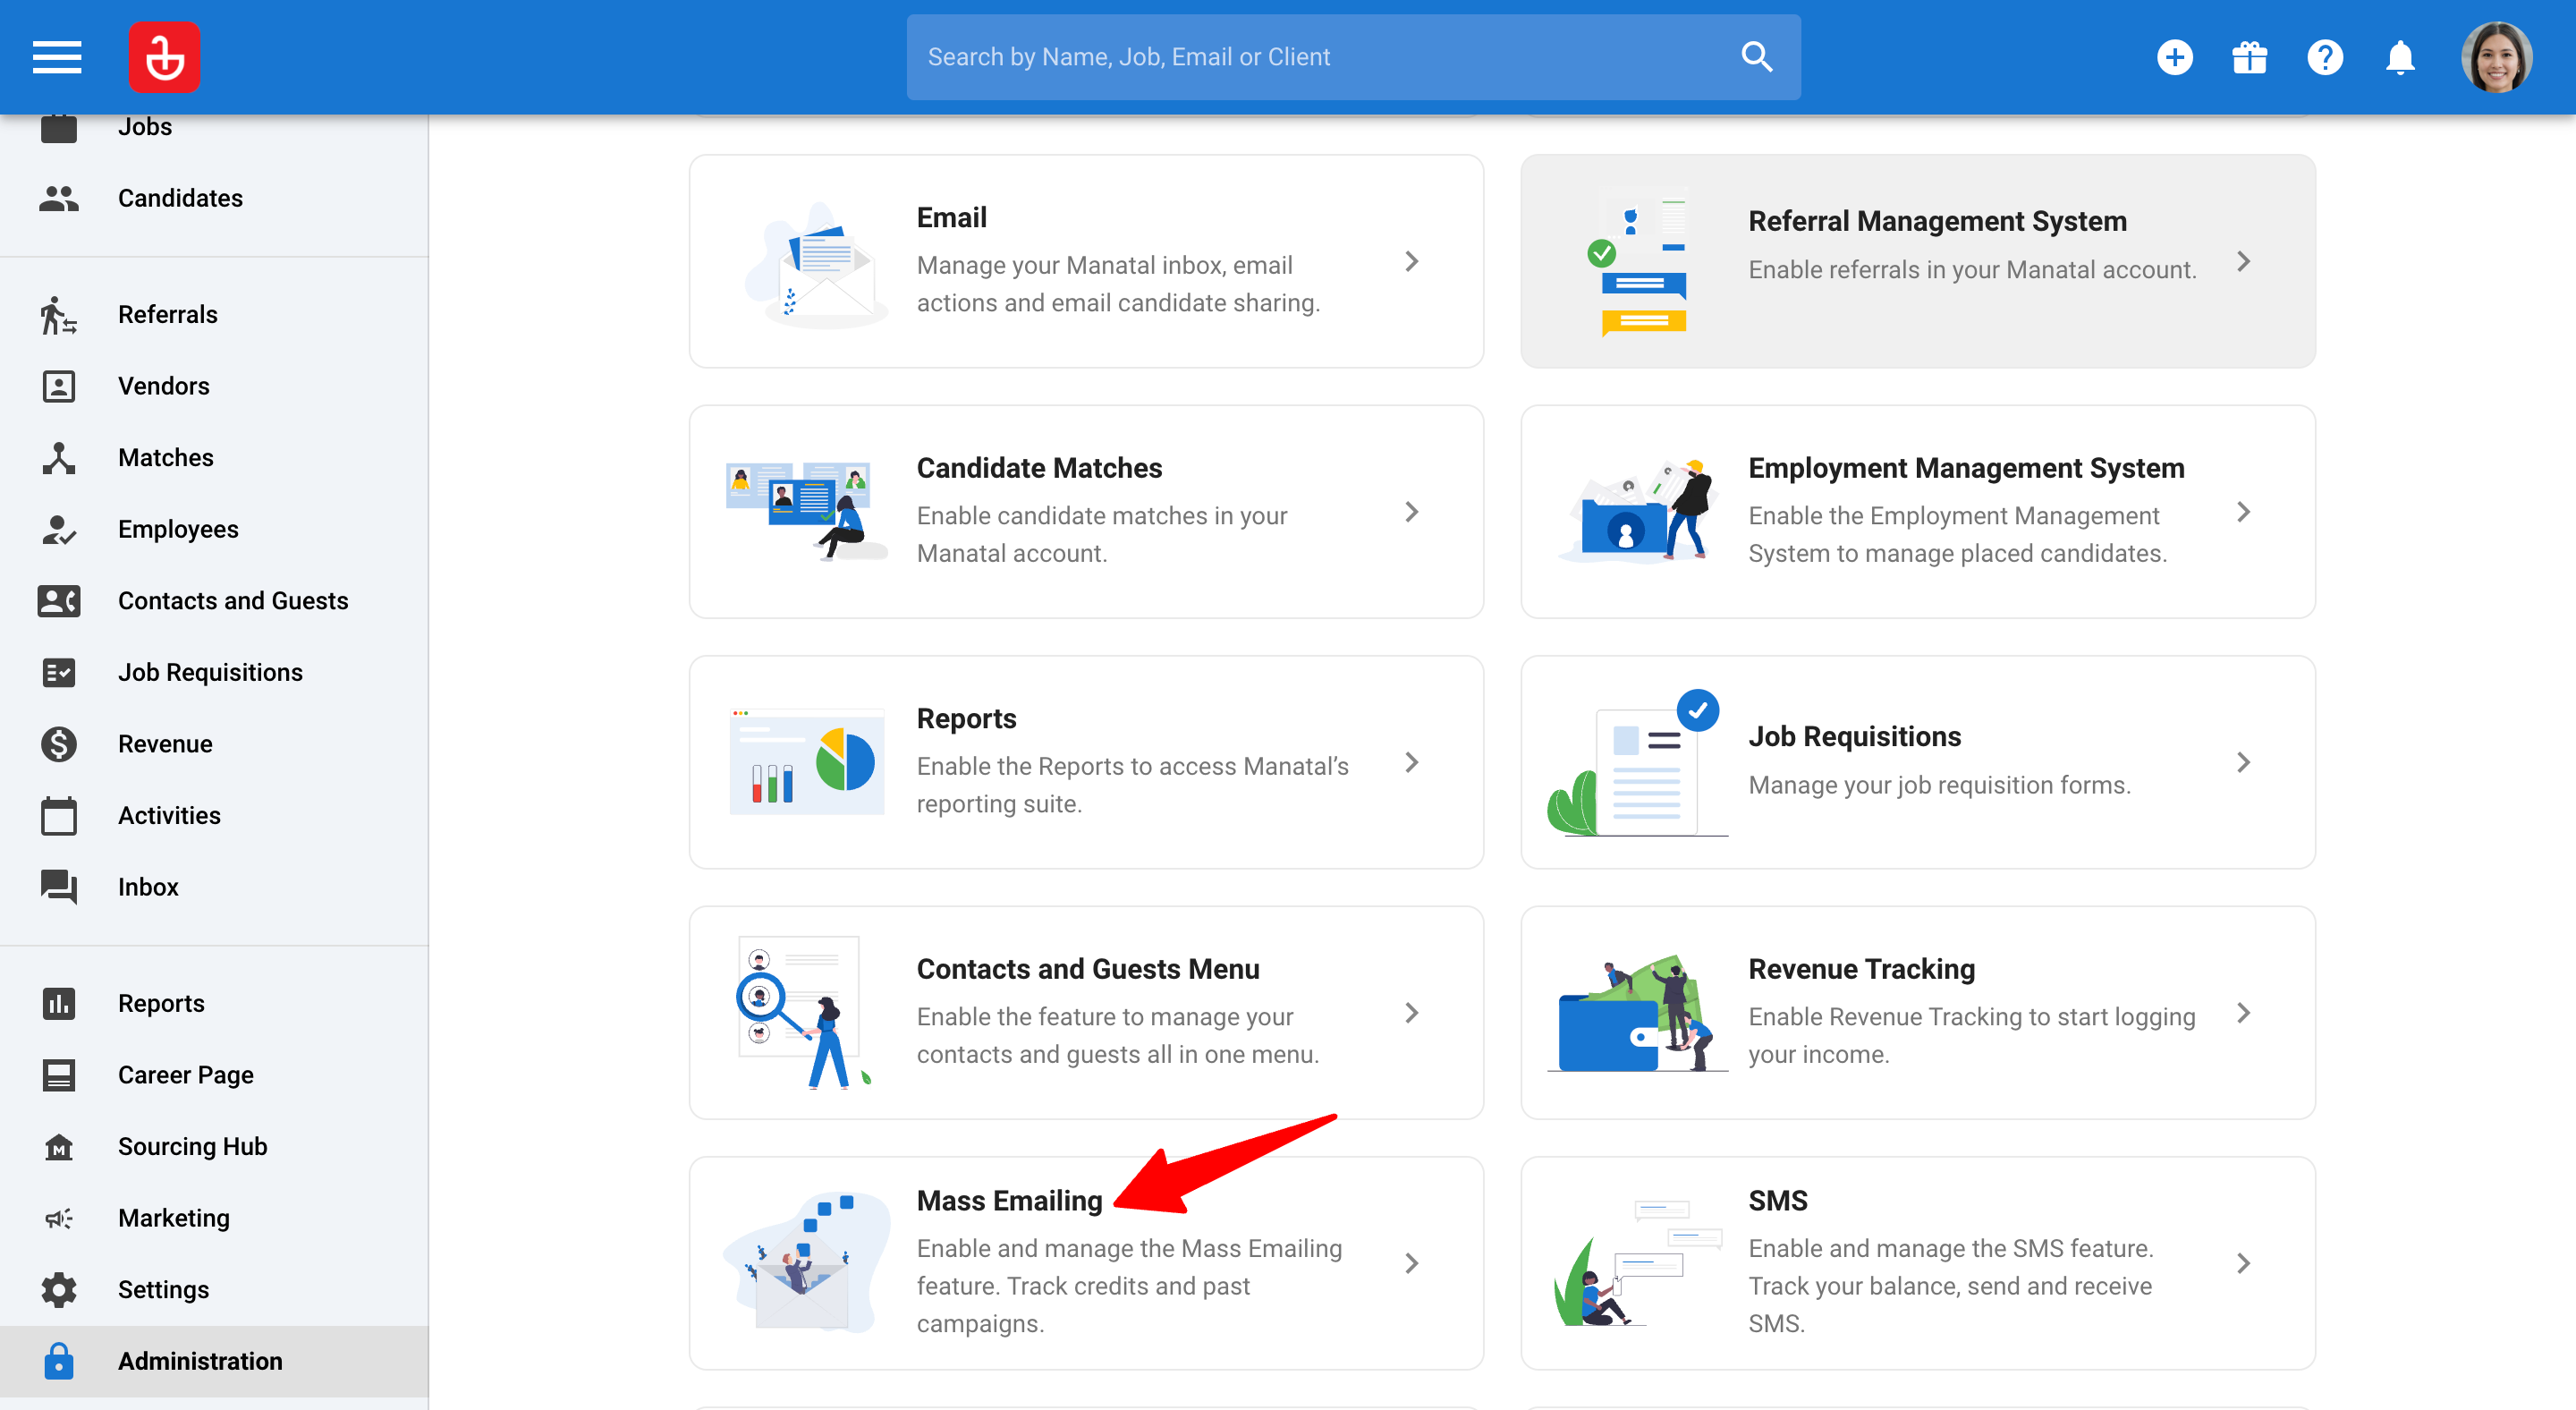This screenshot has width=2576, height=1410.
Task: Click the red Manatal logo
Action: click(165, 57)
